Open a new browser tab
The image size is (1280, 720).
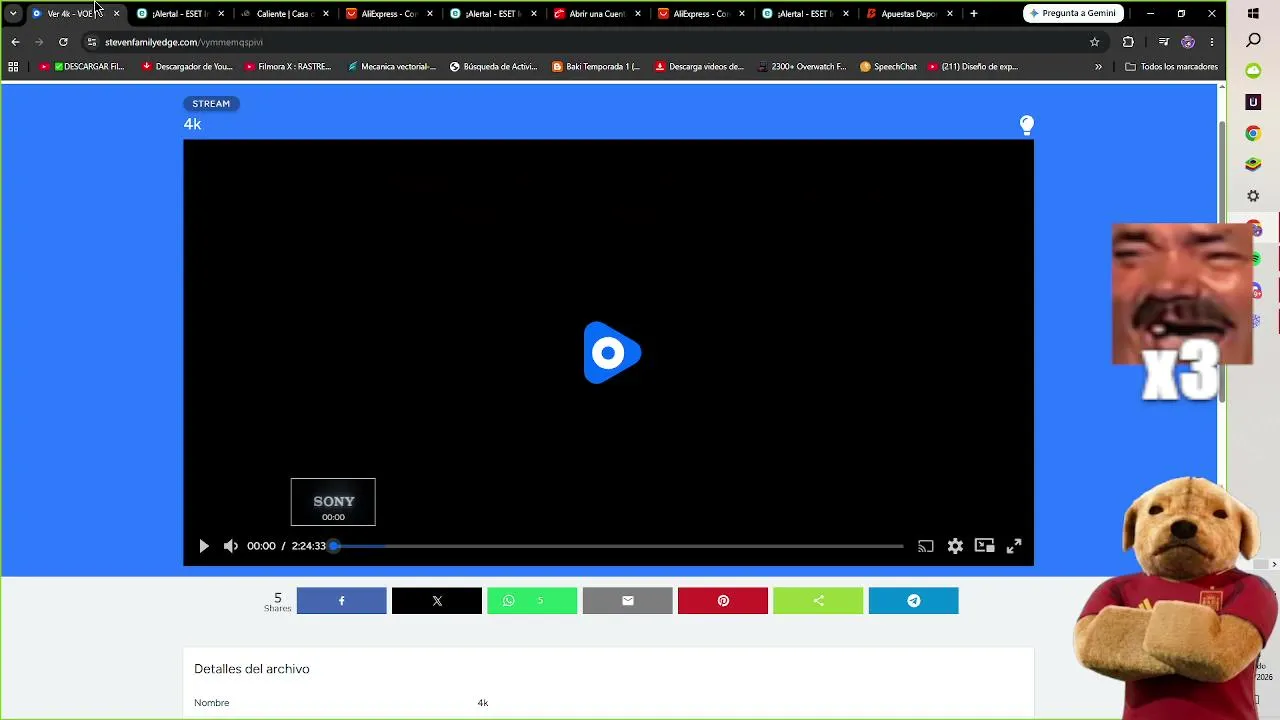click(974, 14)
